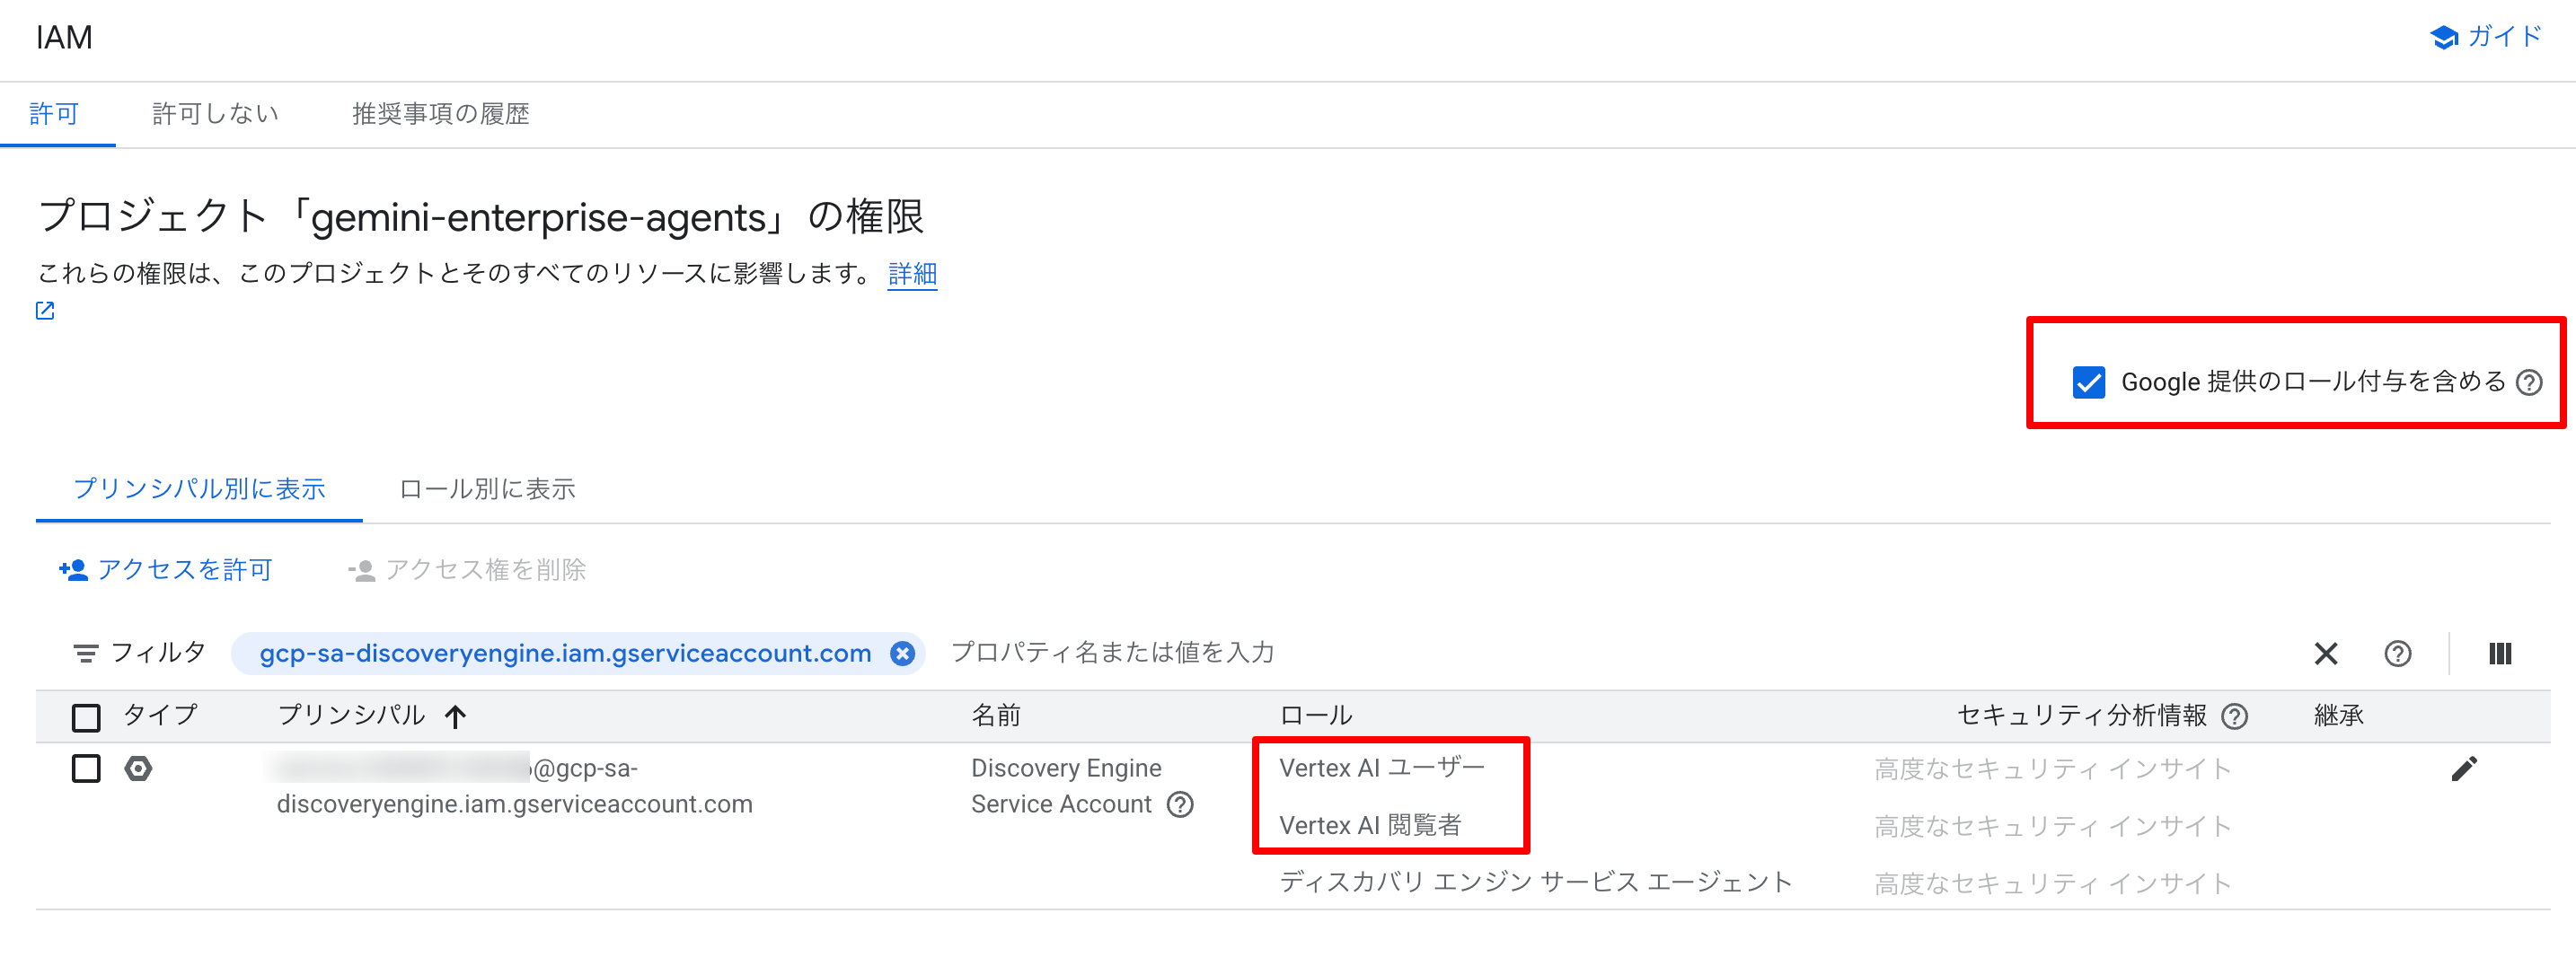The width and height of the screenshot is (2576, 966).
Task: Click the アクセスを許可 button
Action: click(x=166, y=570)
